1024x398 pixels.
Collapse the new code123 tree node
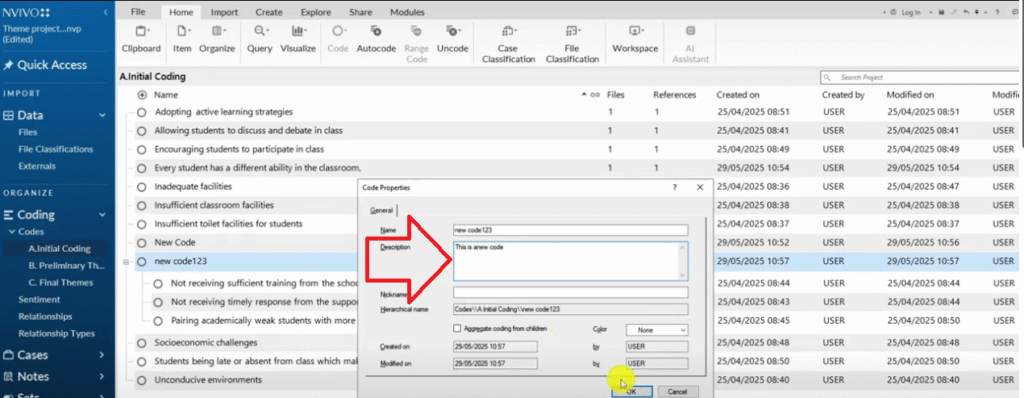126,261
